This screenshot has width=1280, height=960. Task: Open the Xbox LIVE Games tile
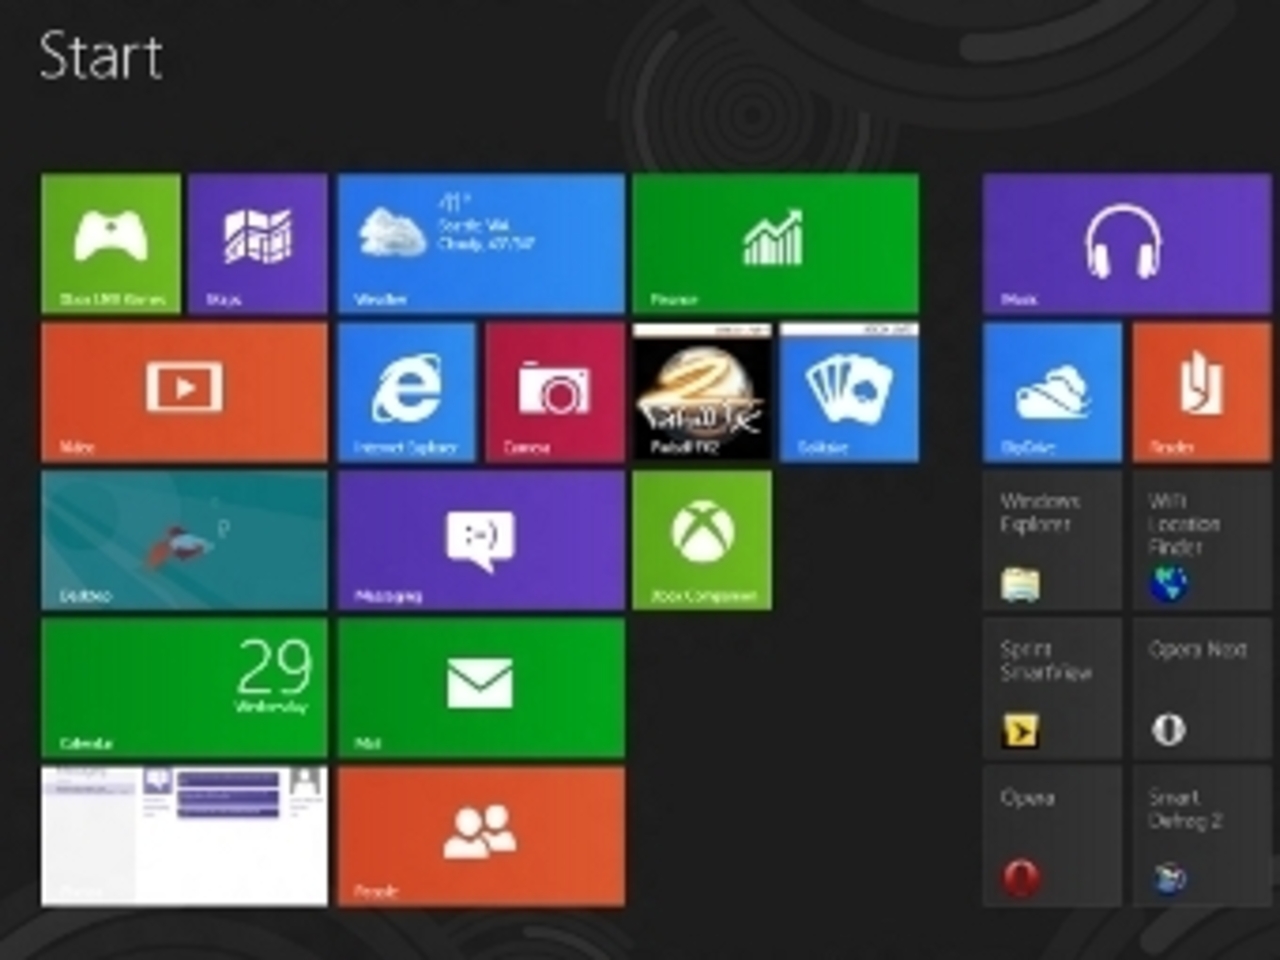click(x=111, y=244)
